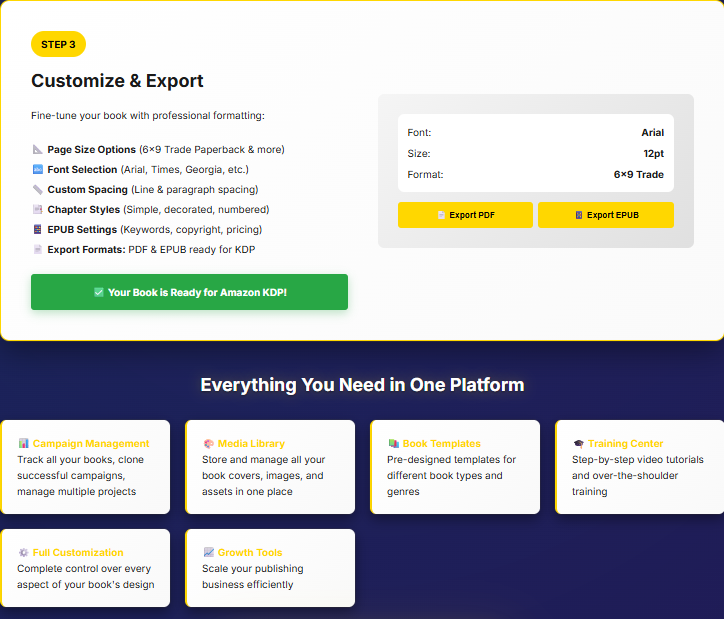
Task: Click the Page Size Options text
Action: coord(91,150)
